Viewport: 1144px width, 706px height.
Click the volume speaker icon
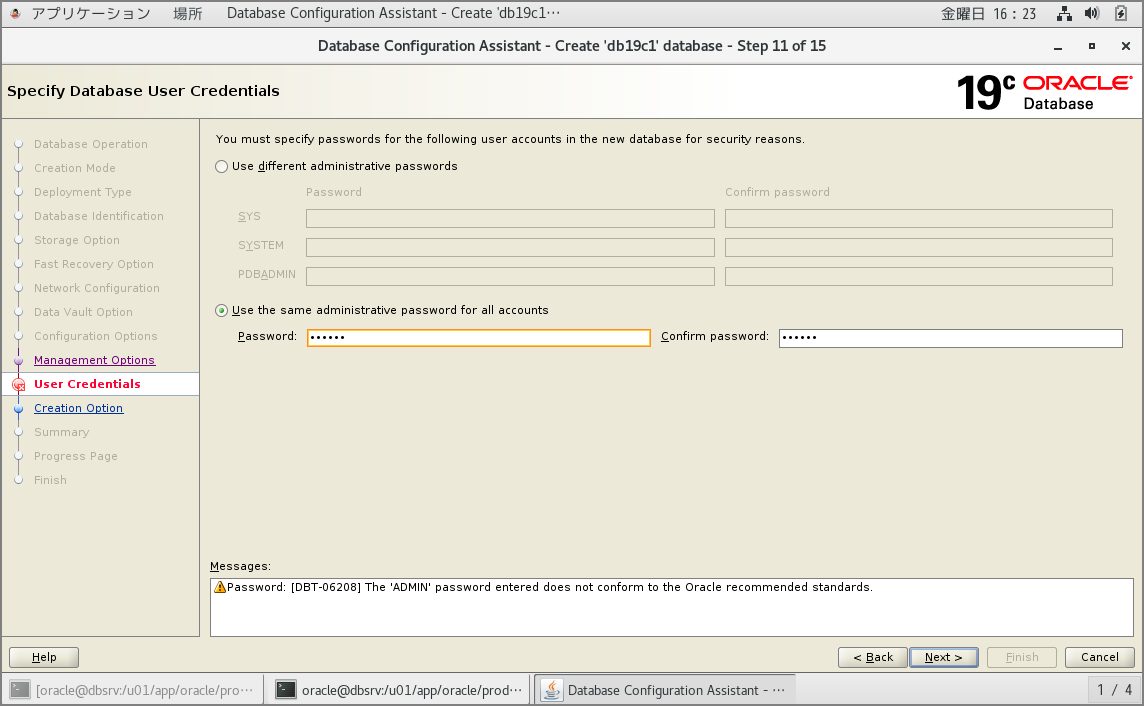1092,14
